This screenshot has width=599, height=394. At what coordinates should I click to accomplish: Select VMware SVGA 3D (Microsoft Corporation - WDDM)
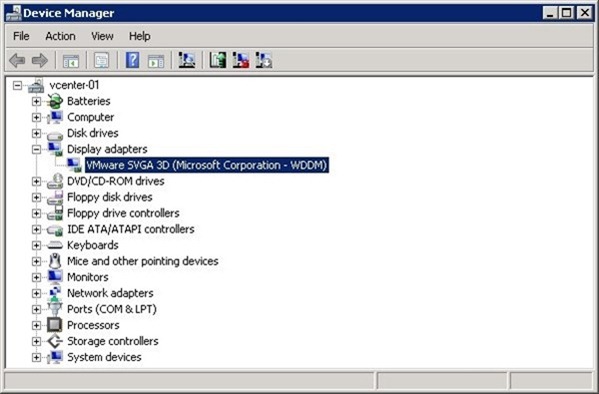tap(207, 165)
